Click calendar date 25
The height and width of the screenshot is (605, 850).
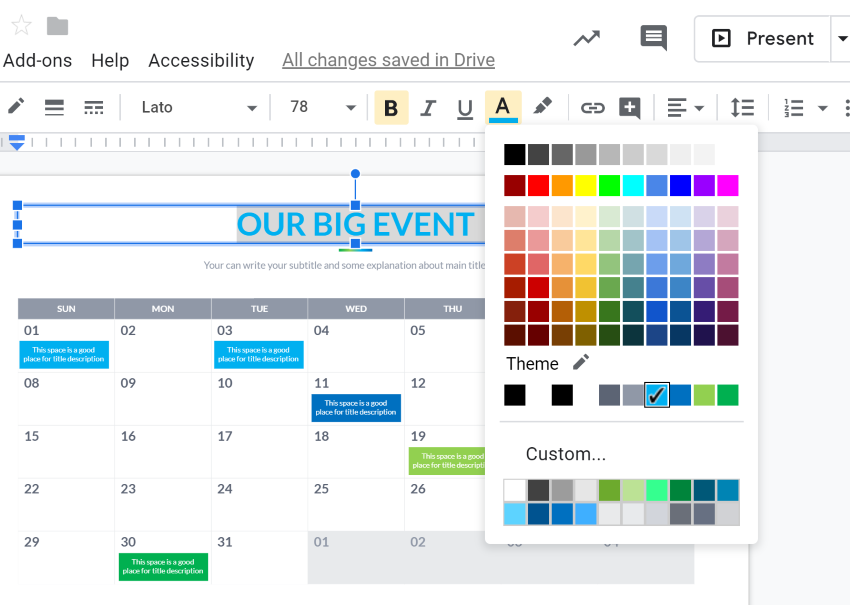click(x=321, y=489)
